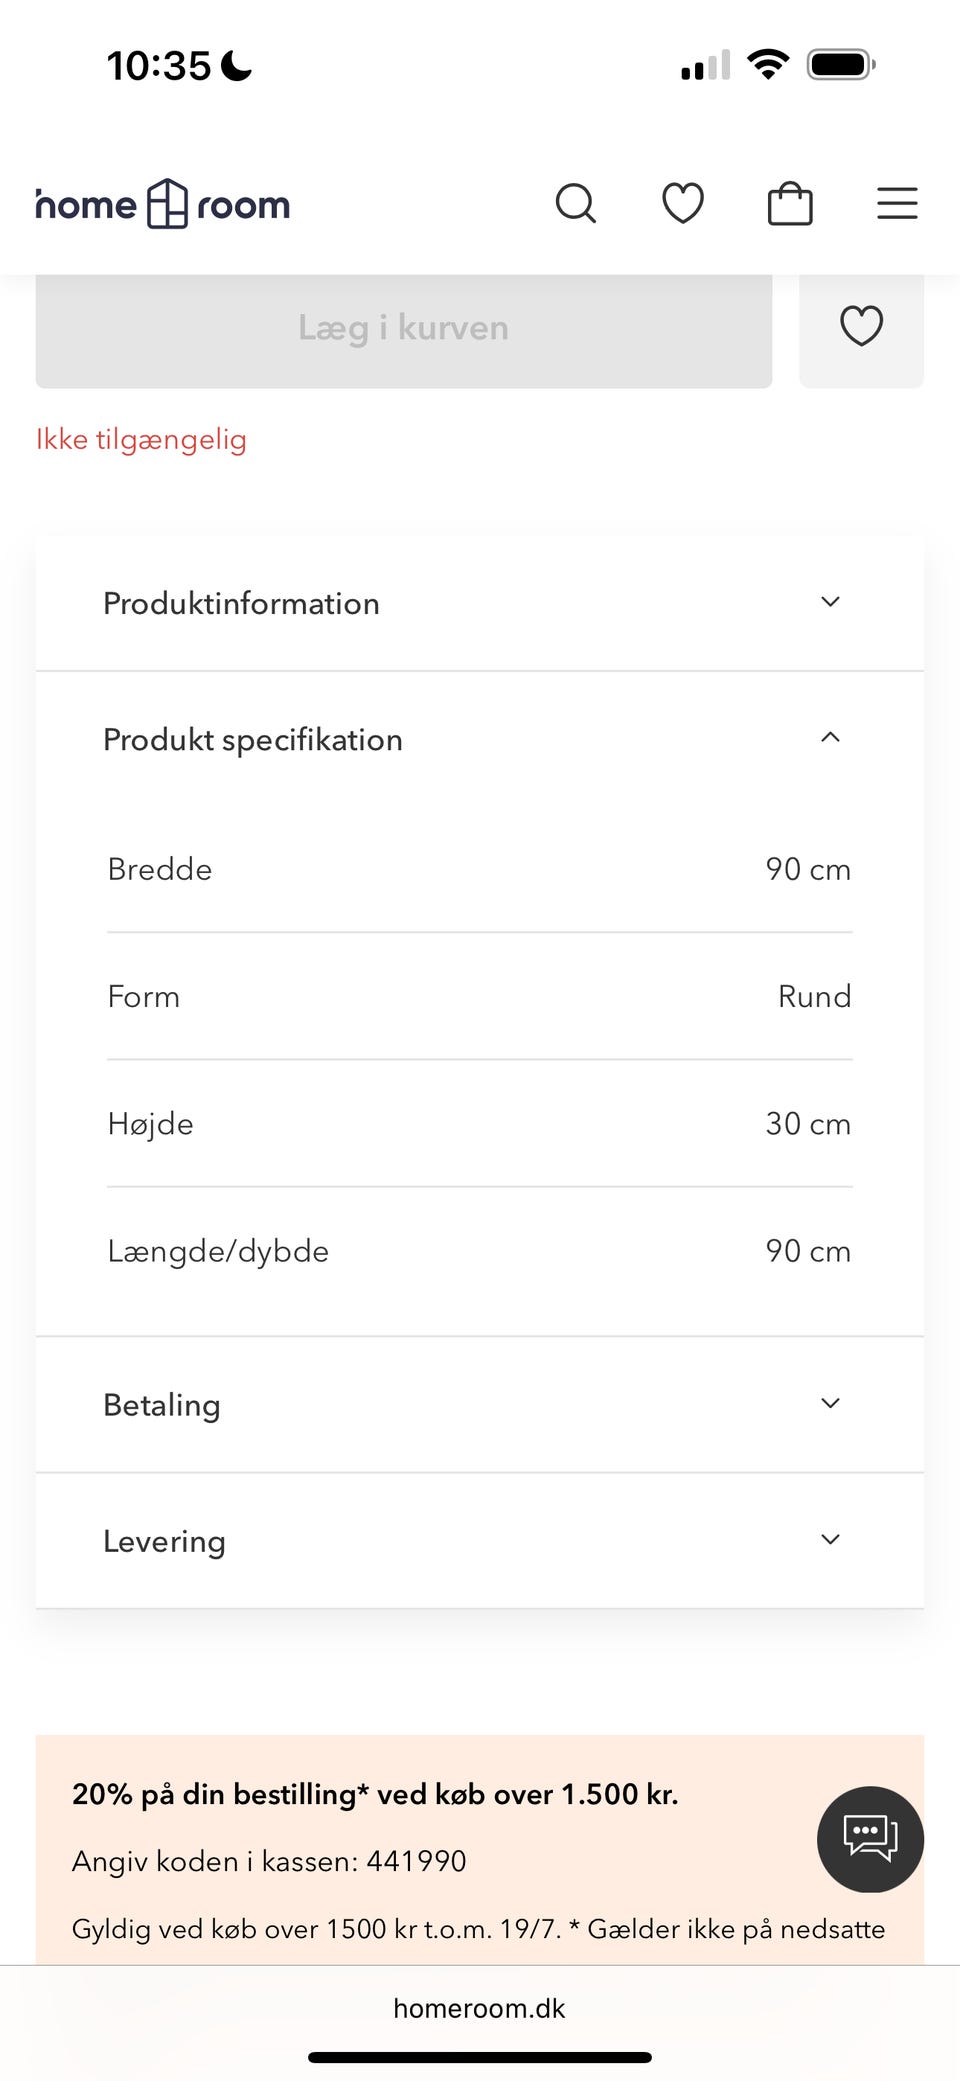Expand the Levering section
The image size is (960, 2081).
coord(480,1540)
